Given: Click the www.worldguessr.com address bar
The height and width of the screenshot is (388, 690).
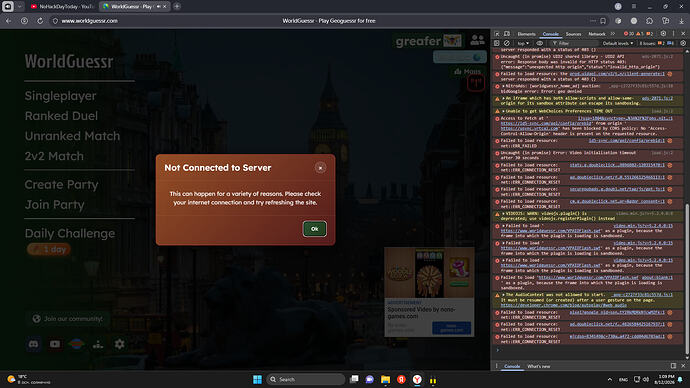Looking at the screenshot, I should [x=89, y=21].
